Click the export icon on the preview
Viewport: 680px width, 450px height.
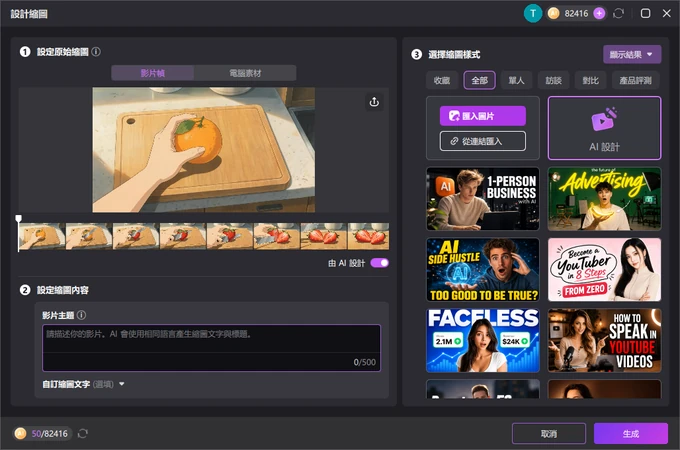click(x=374, y=102)
